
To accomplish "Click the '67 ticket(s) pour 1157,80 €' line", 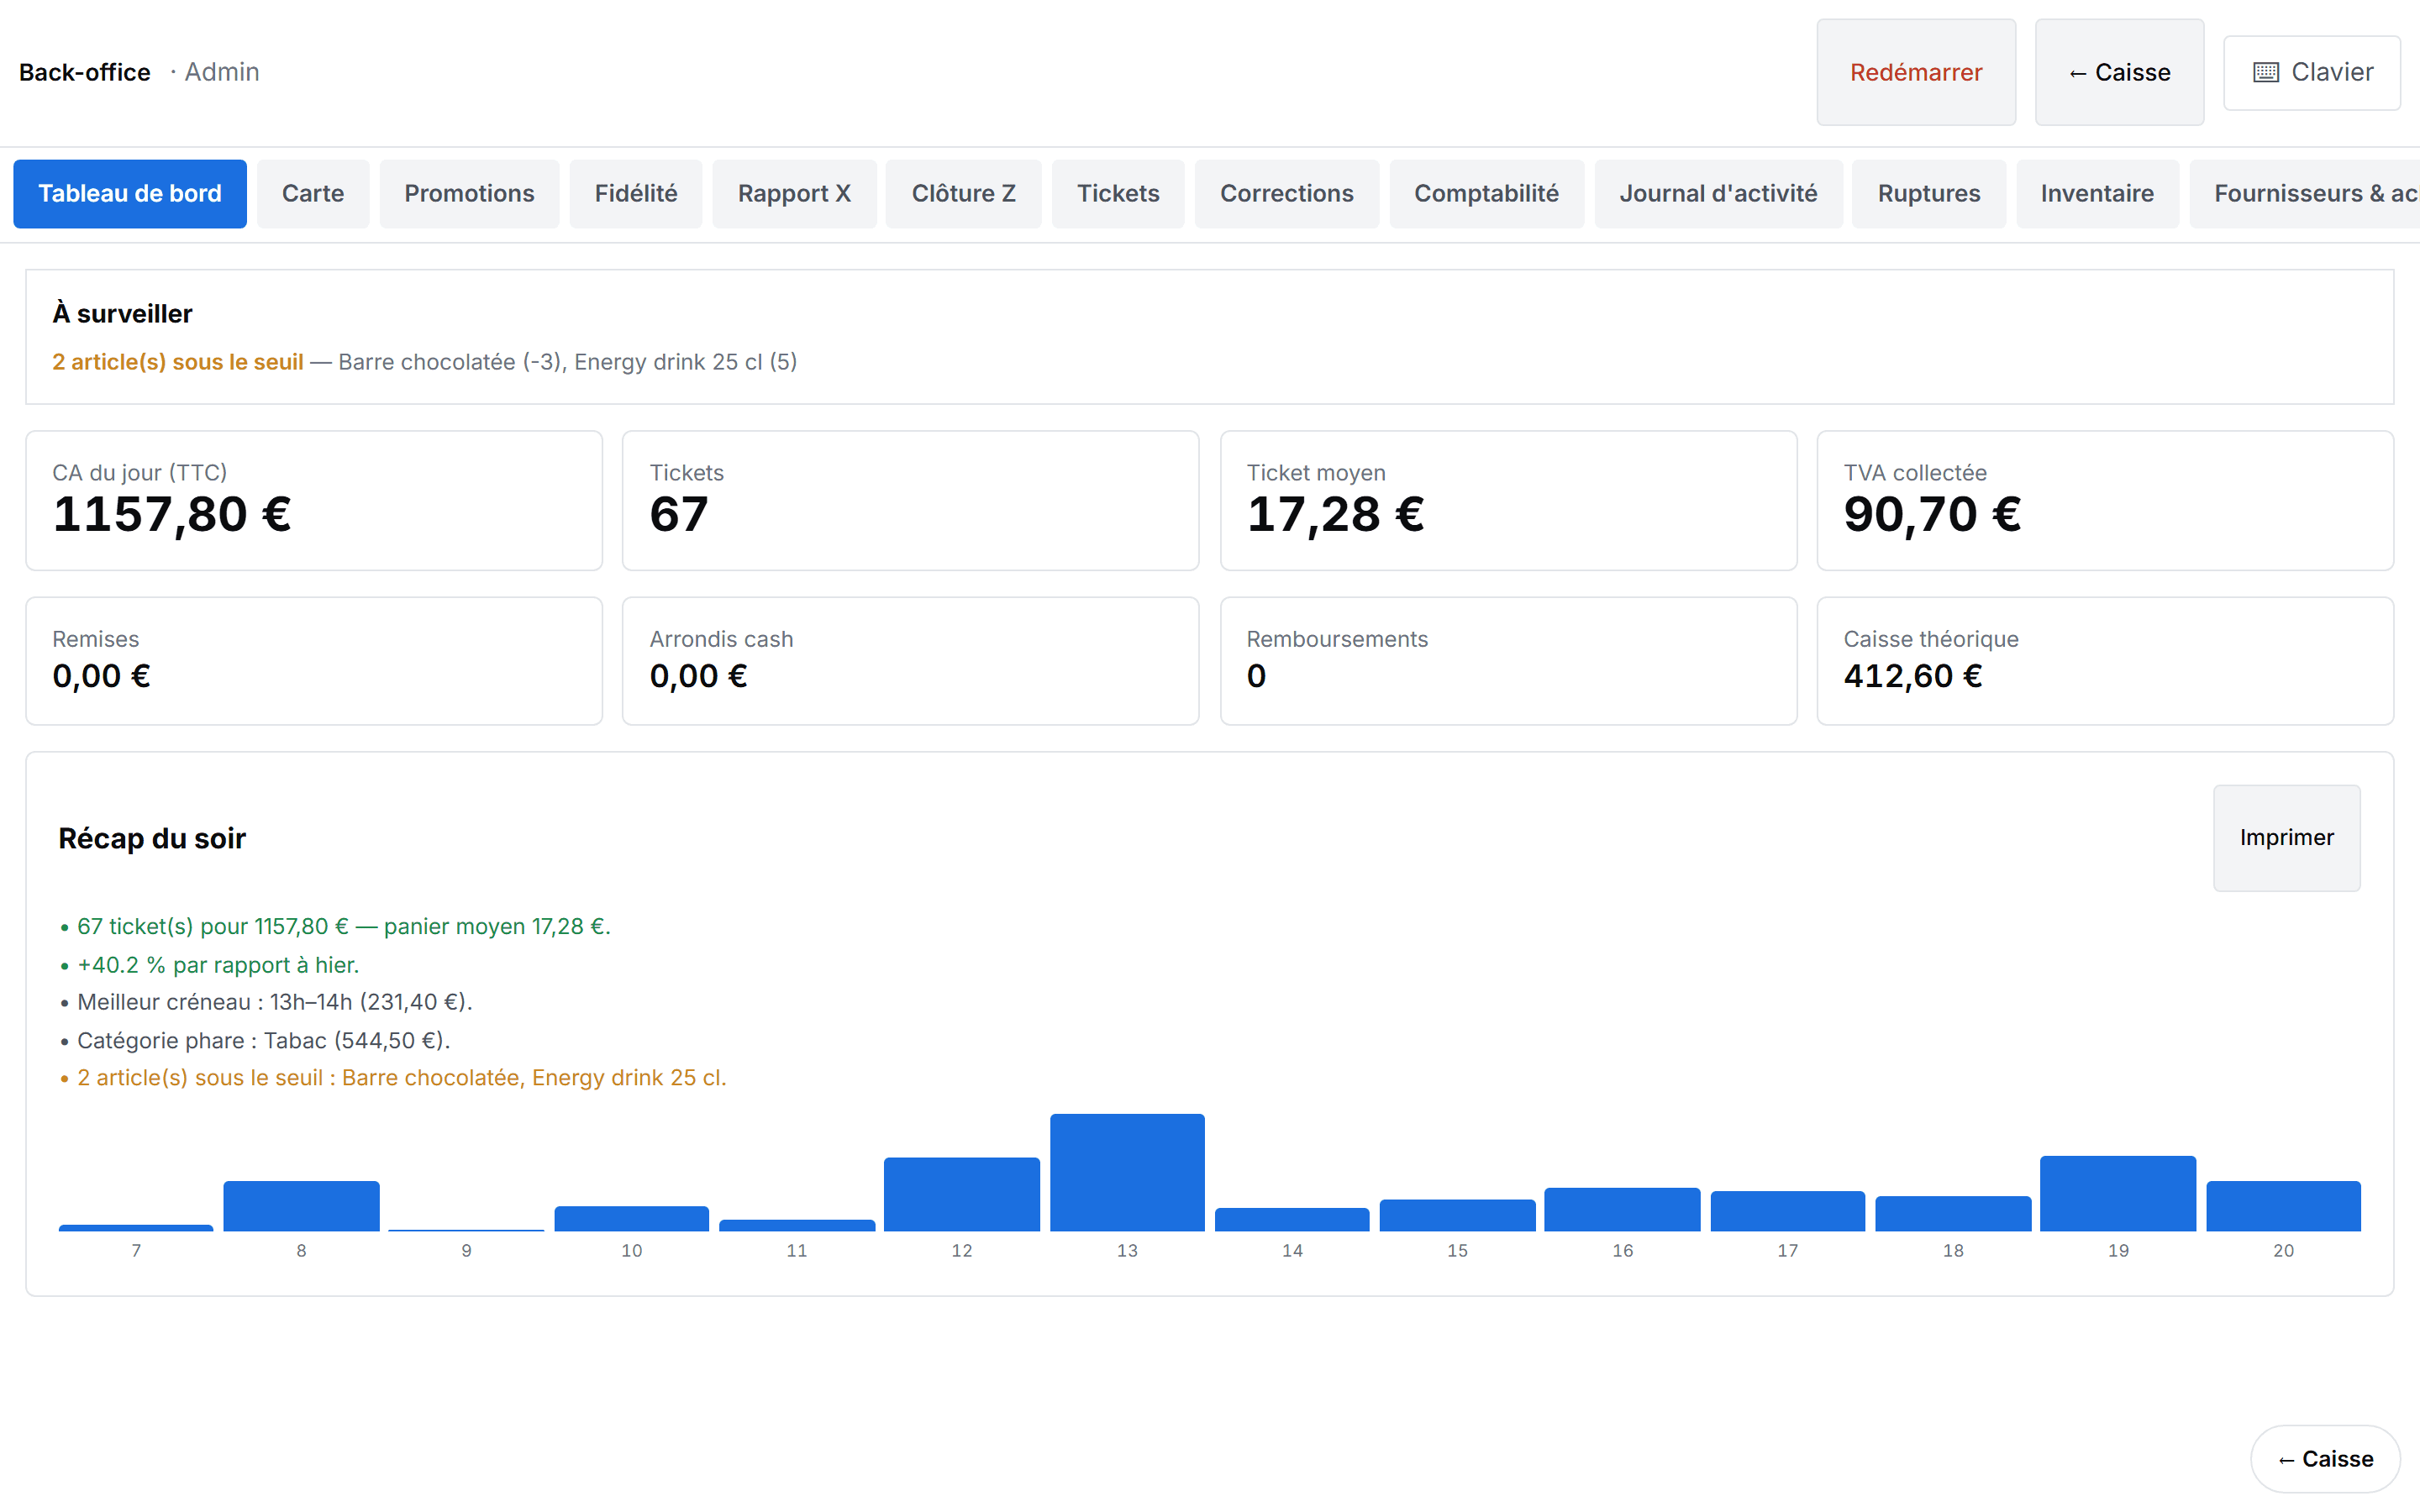I will pyautogui.click(x=335, y=927).
